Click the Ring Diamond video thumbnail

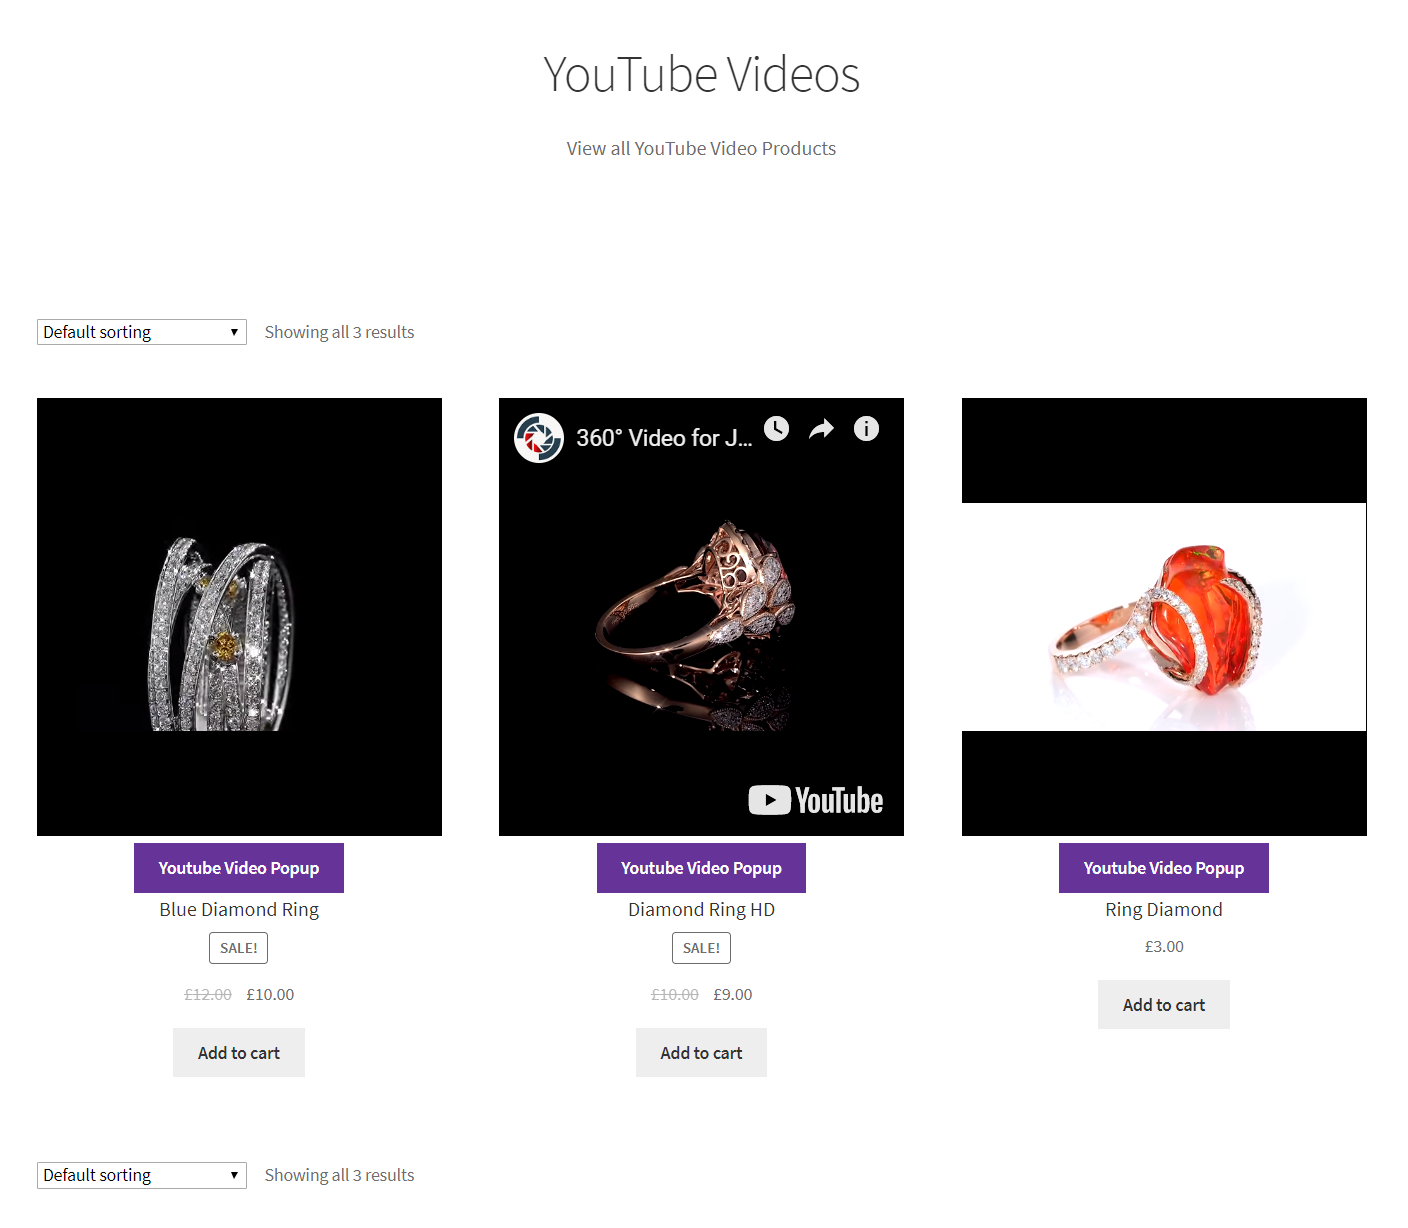click(1163, 615)
